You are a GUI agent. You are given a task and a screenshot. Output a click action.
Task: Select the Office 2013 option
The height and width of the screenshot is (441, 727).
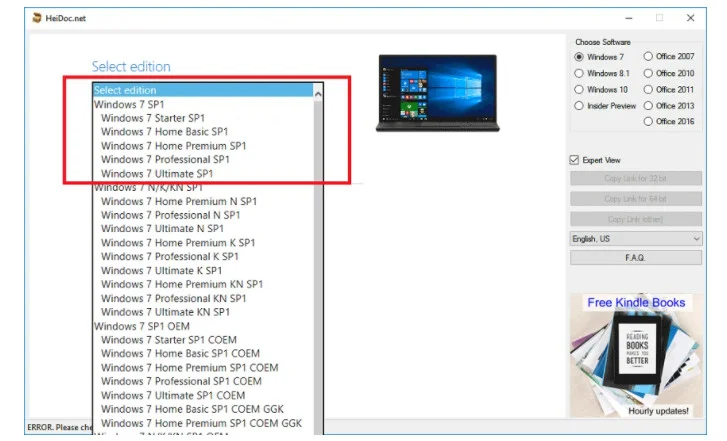(x=648, y=105)
